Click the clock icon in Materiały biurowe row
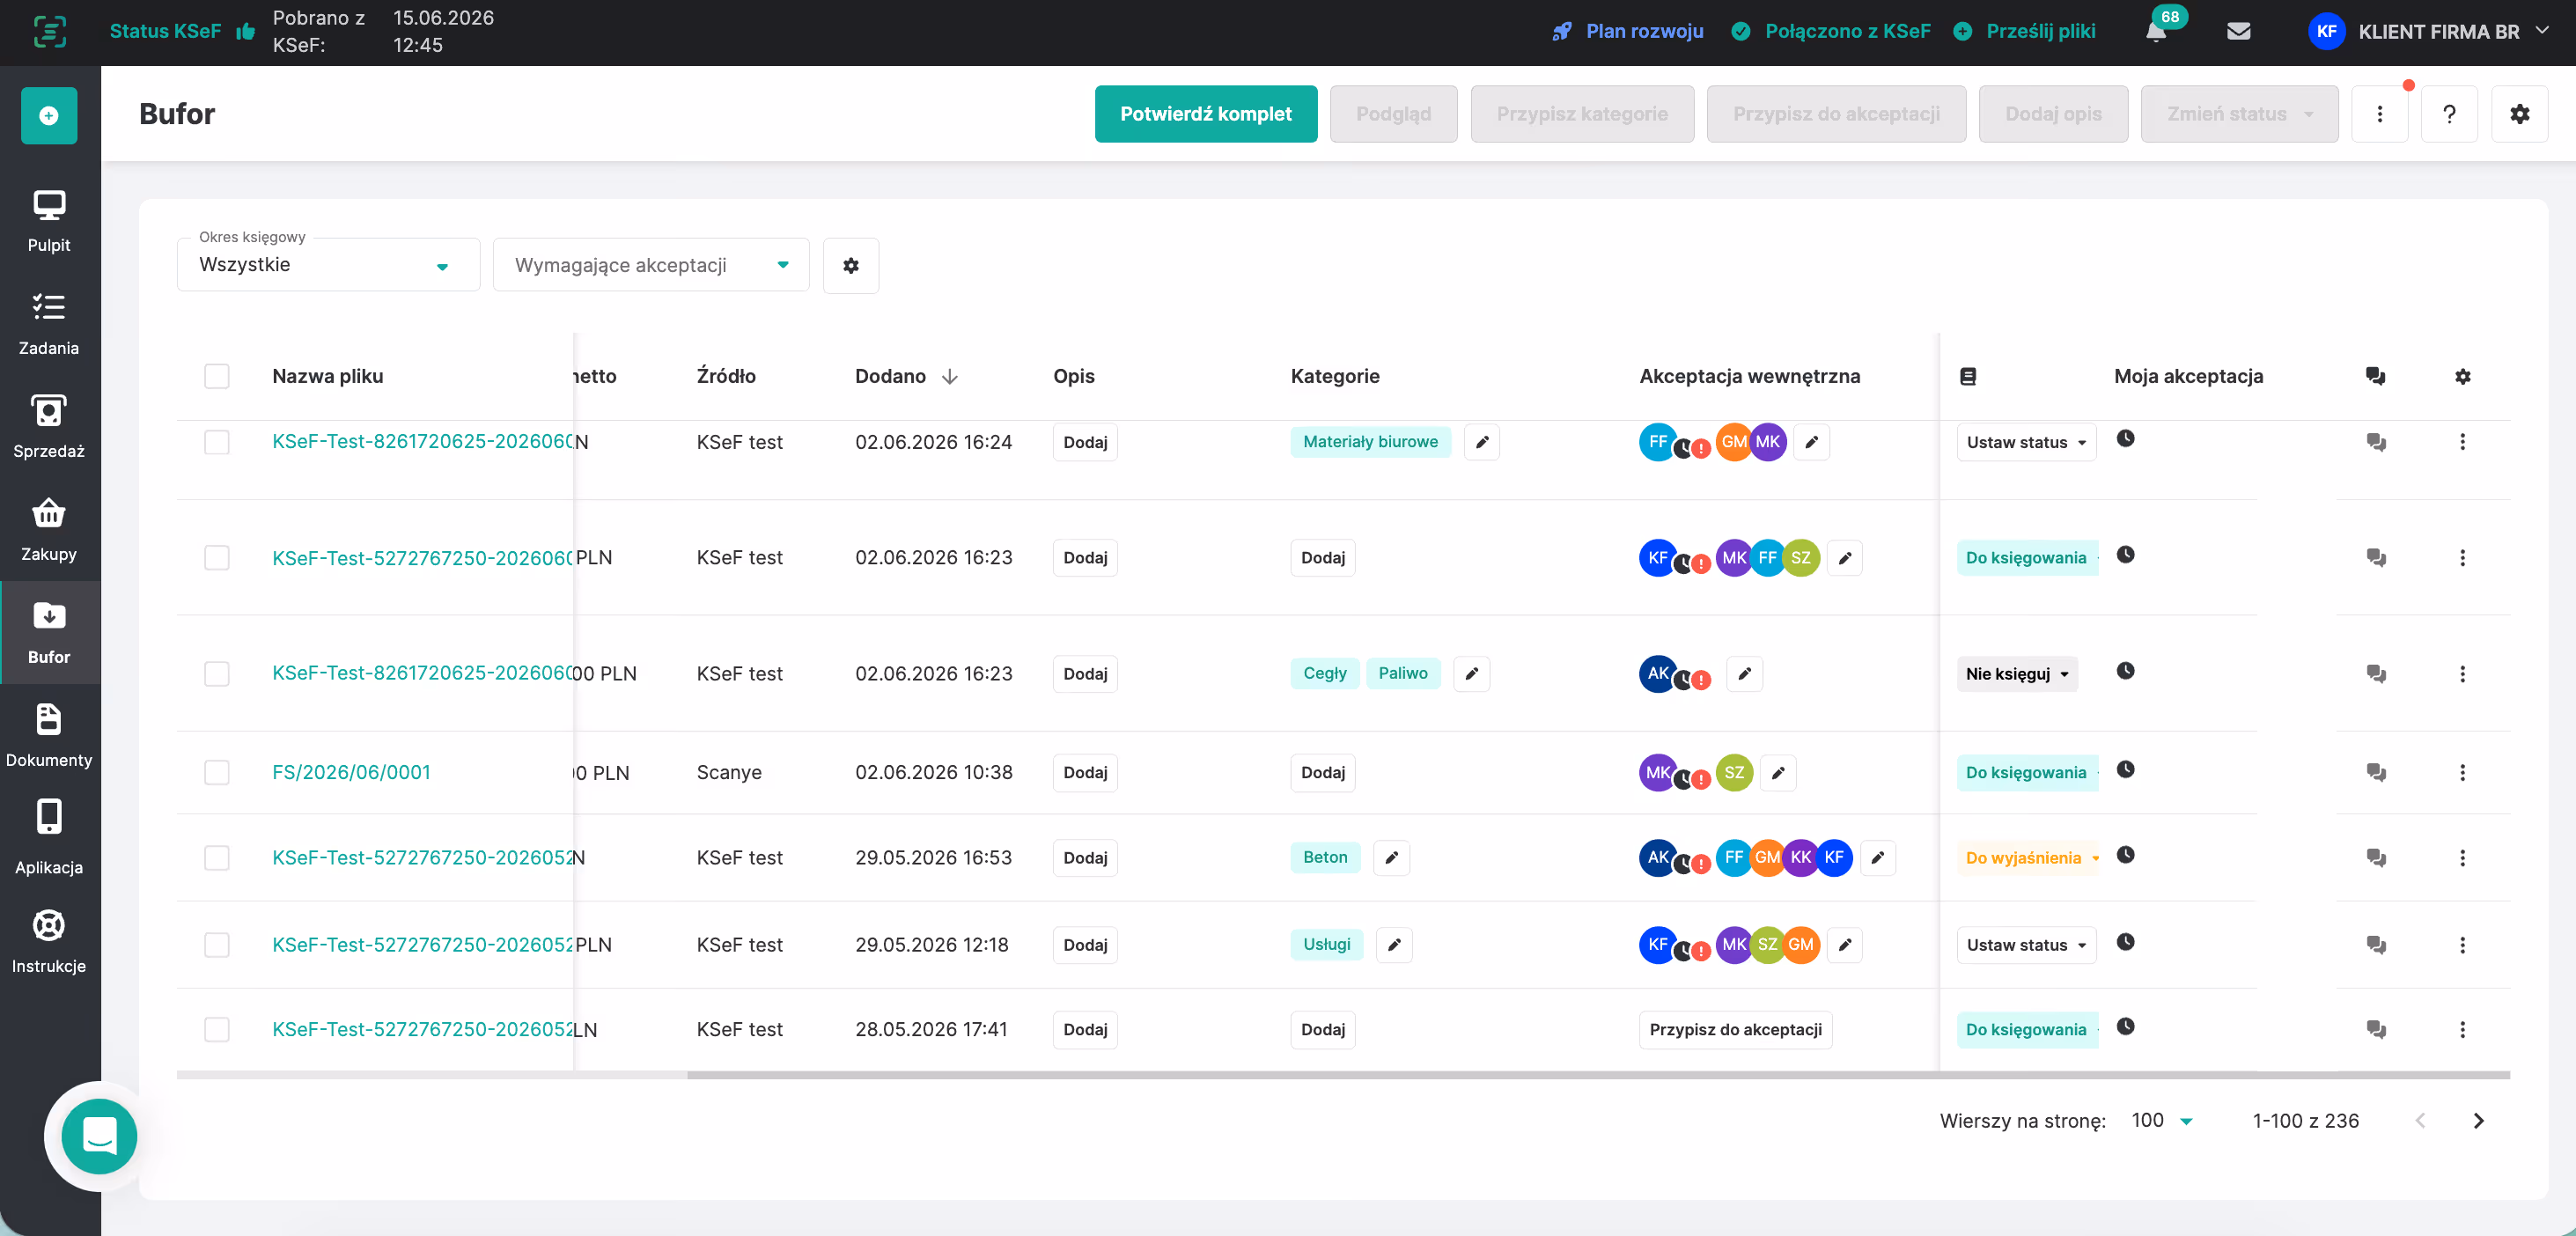Screen dimensions: 2576x1236 pyautogui.click(x=2125, y=438)
